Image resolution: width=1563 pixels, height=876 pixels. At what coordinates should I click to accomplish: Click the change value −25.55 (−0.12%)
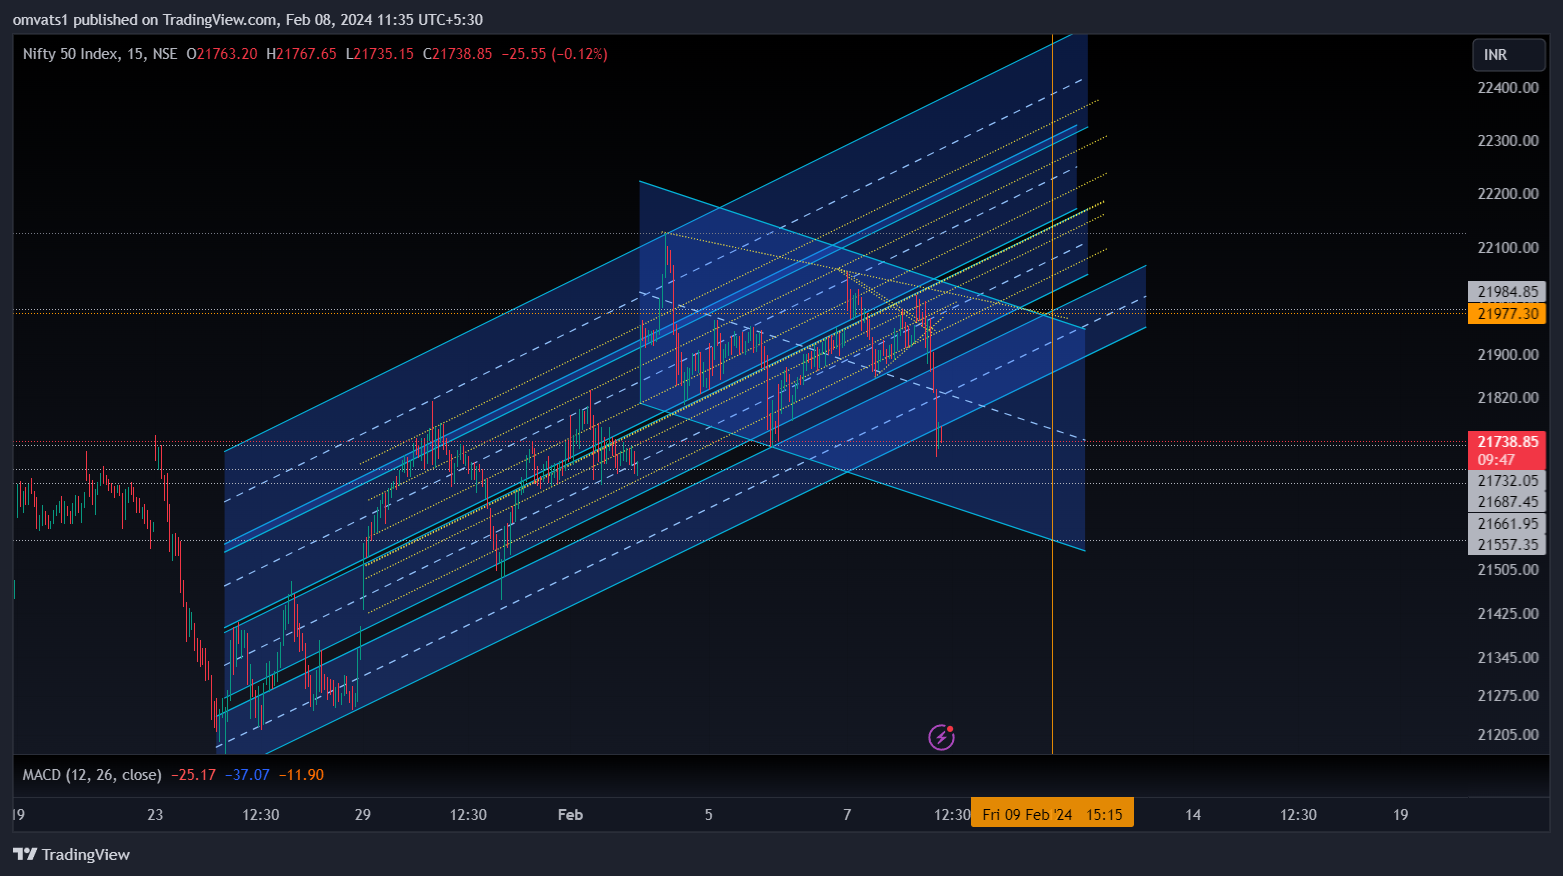(554, 54)
